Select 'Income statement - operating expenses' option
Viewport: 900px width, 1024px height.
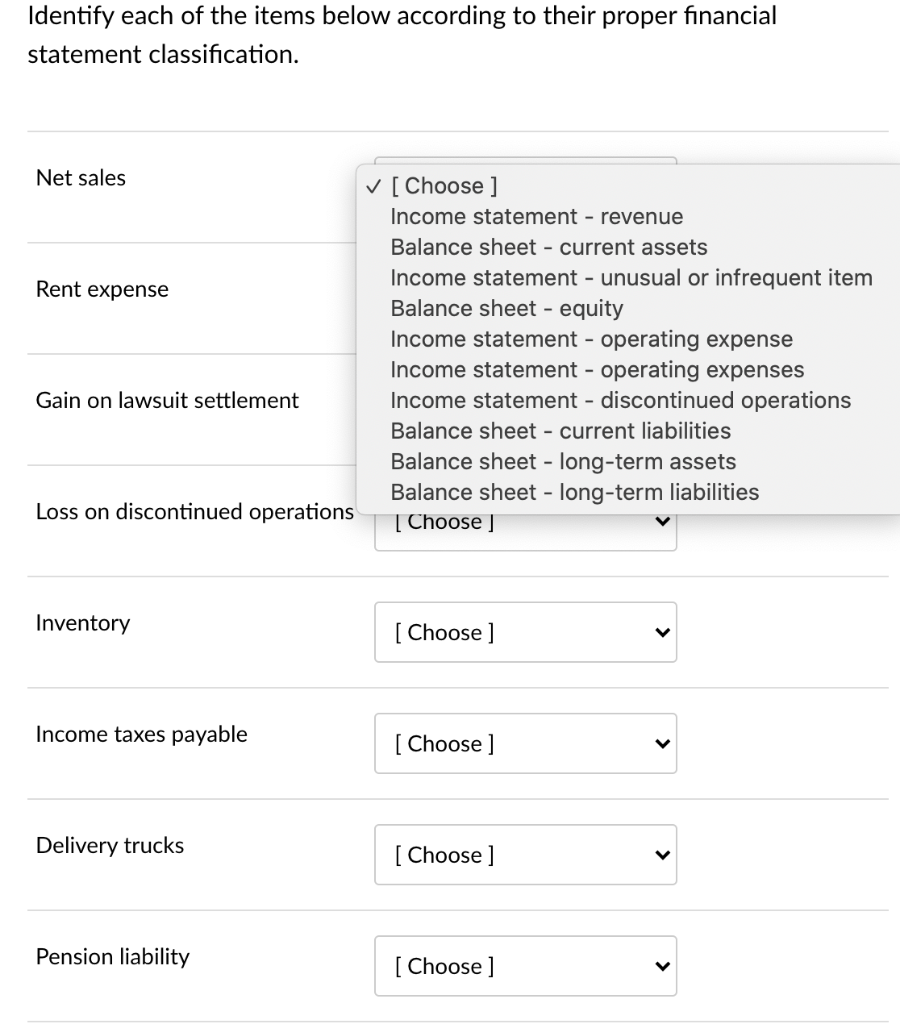coord(597,370)
